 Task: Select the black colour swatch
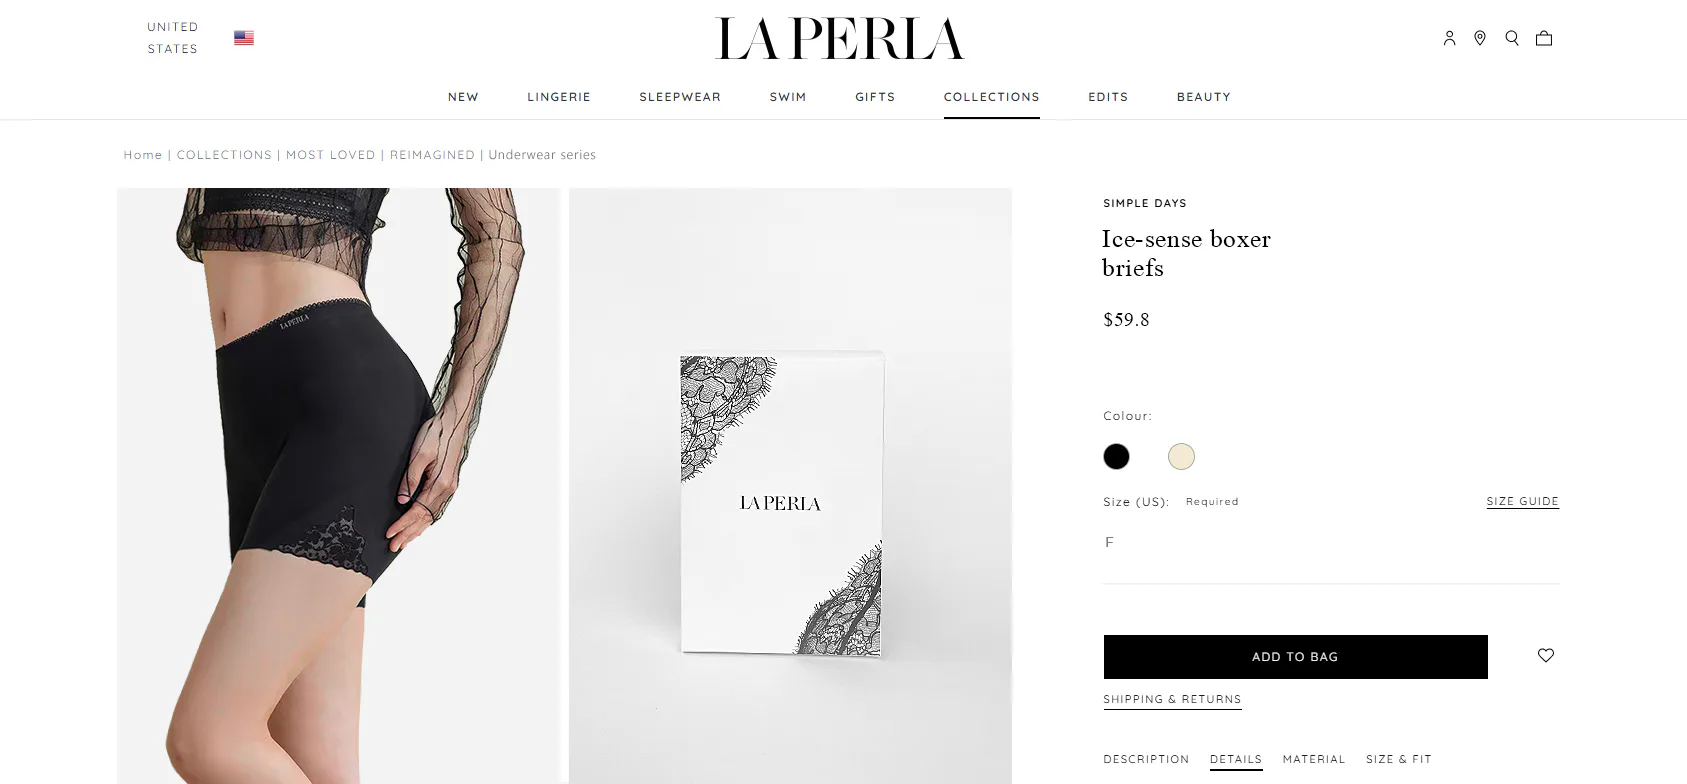(x=1116, y=456)
